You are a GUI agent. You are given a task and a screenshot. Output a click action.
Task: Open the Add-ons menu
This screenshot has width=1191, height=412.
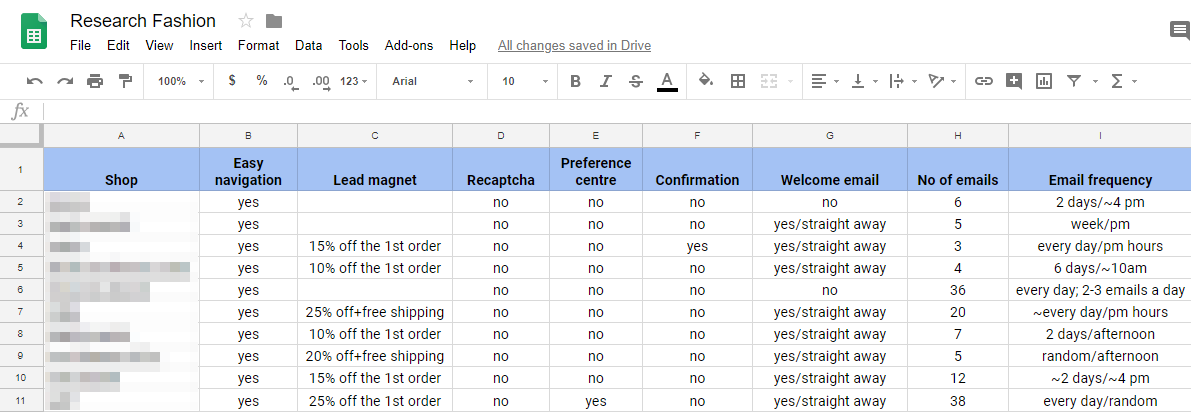[x=409, y=46]
